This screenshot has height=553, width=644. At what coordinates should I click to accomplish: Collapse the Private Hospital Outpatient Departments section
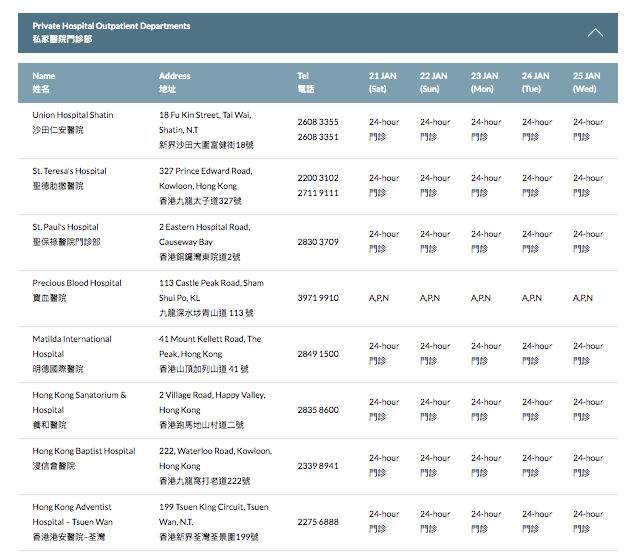pos(595,33)
